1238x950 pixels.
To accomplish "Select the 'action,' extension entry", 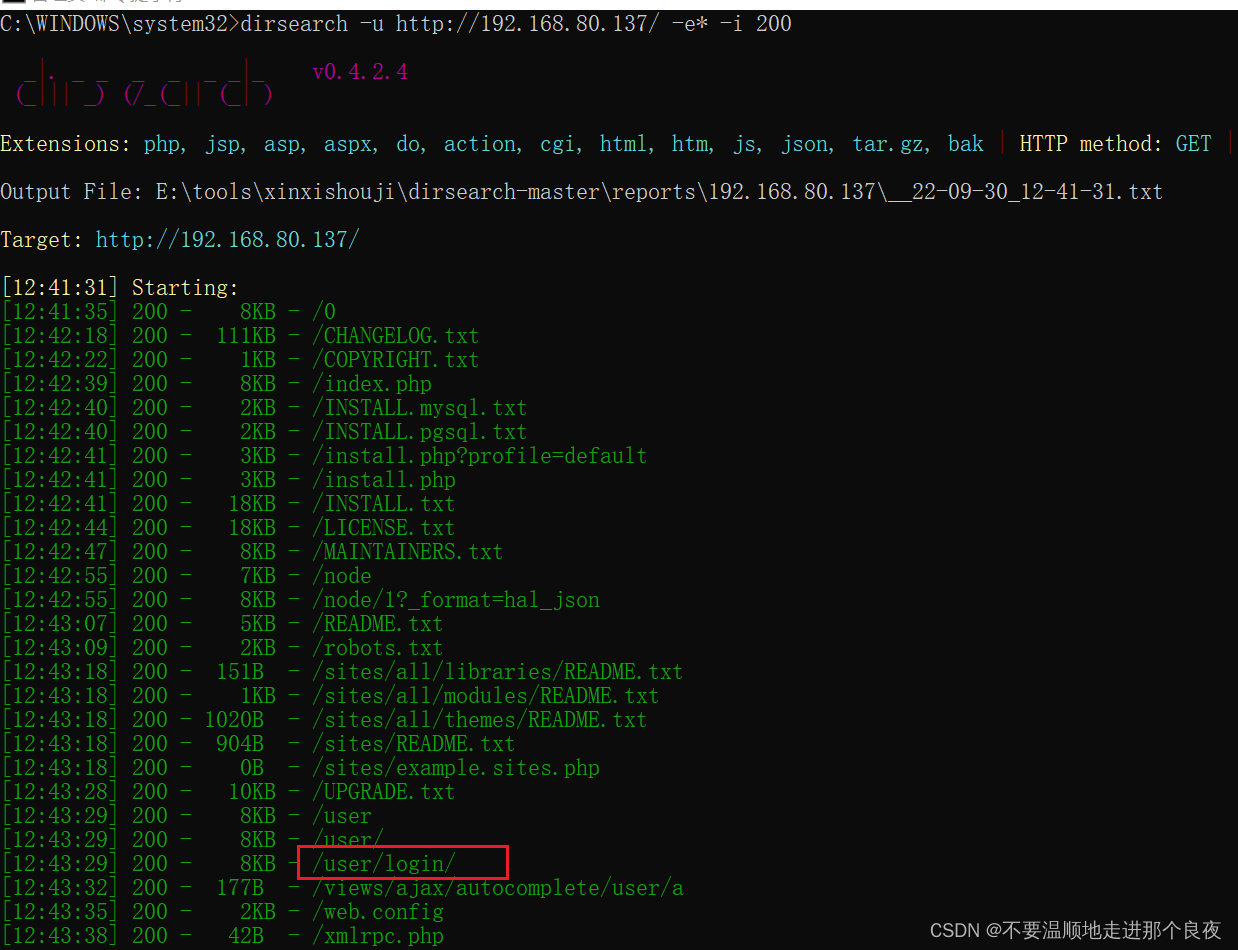I will pos(483,144).
